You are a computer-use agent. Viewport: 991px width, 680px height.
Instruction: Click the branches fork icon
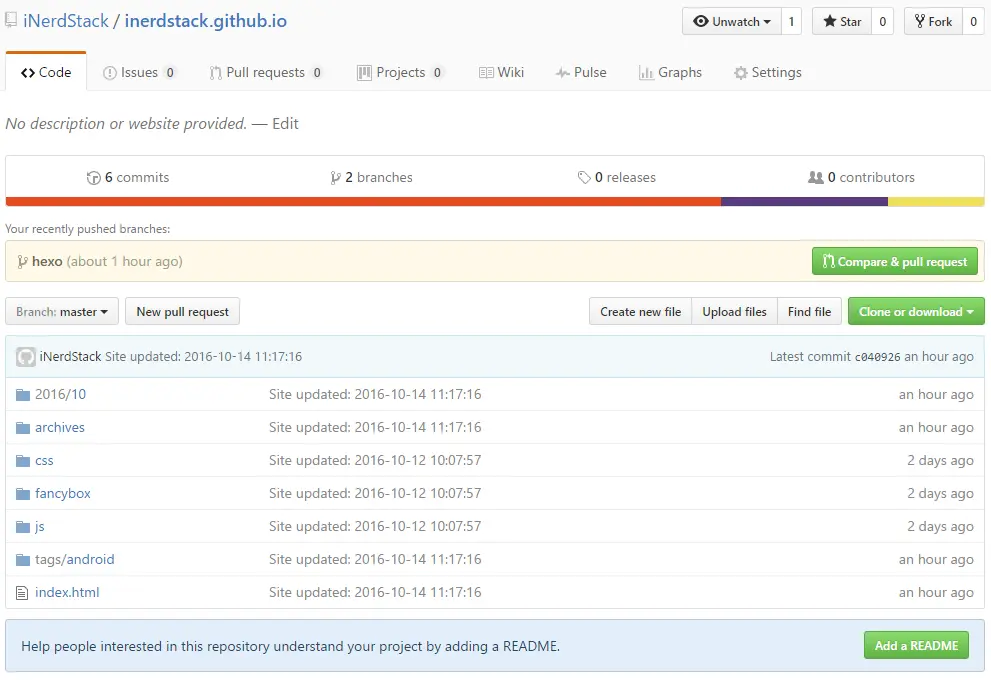click(335, 178)
